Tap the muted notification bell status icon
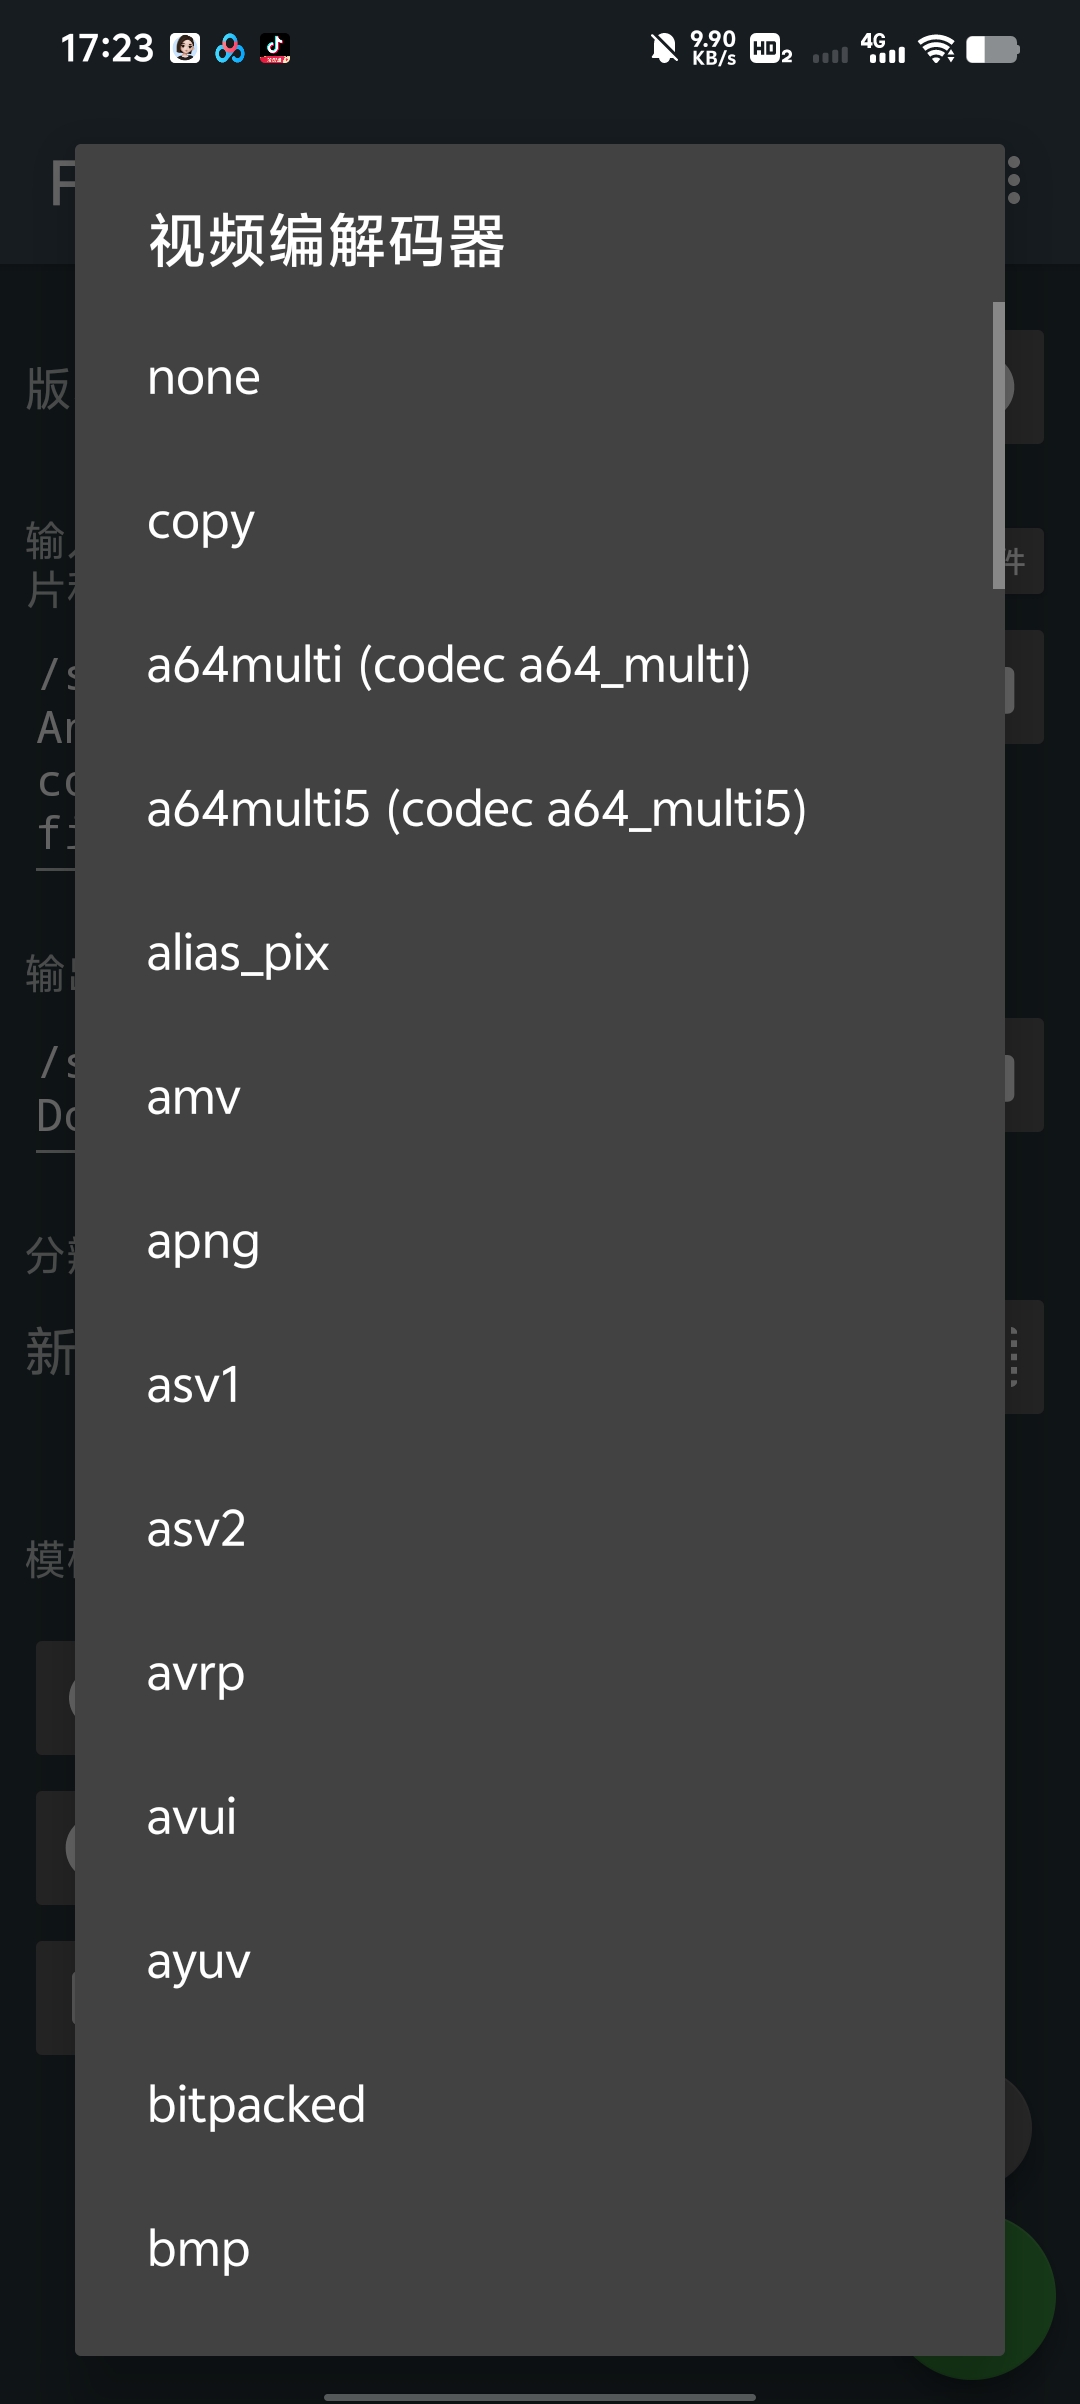The image size is (1080, 2404). click(663, 48)
